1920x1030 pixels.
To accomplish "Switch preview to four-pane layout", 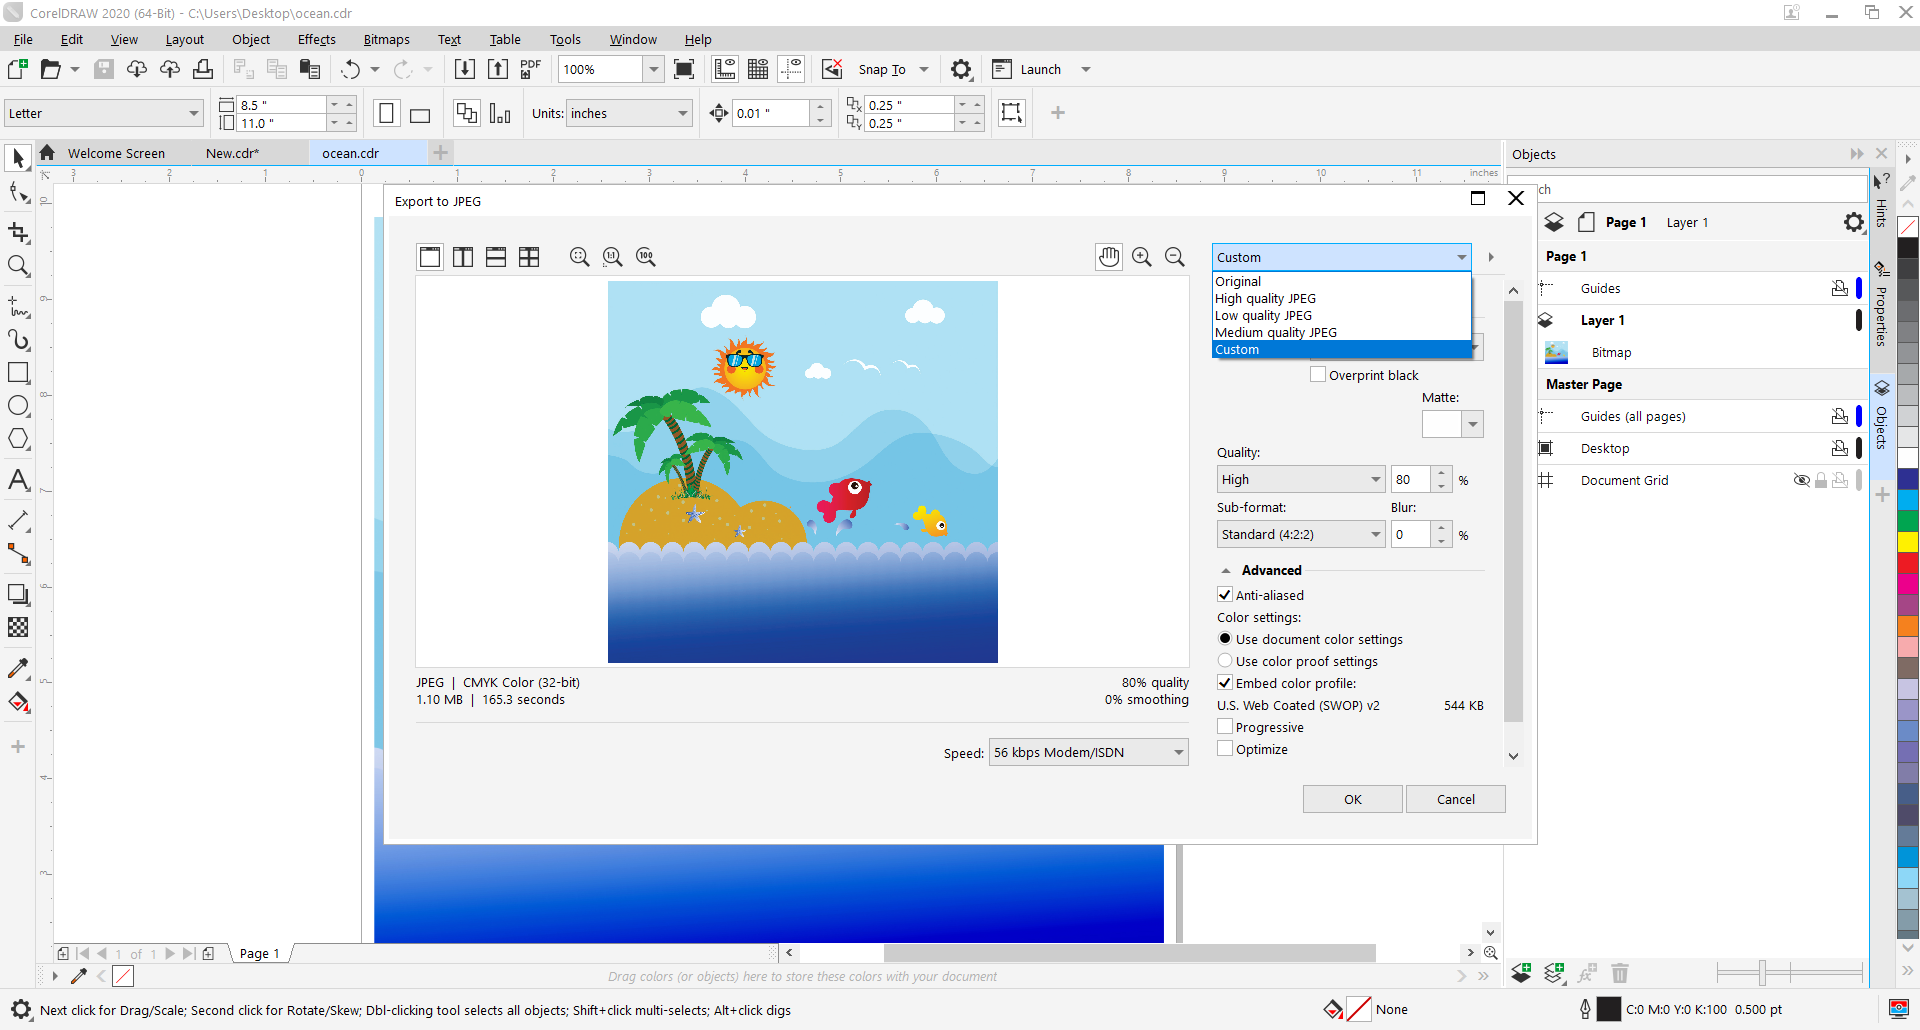I will (529, 257).
